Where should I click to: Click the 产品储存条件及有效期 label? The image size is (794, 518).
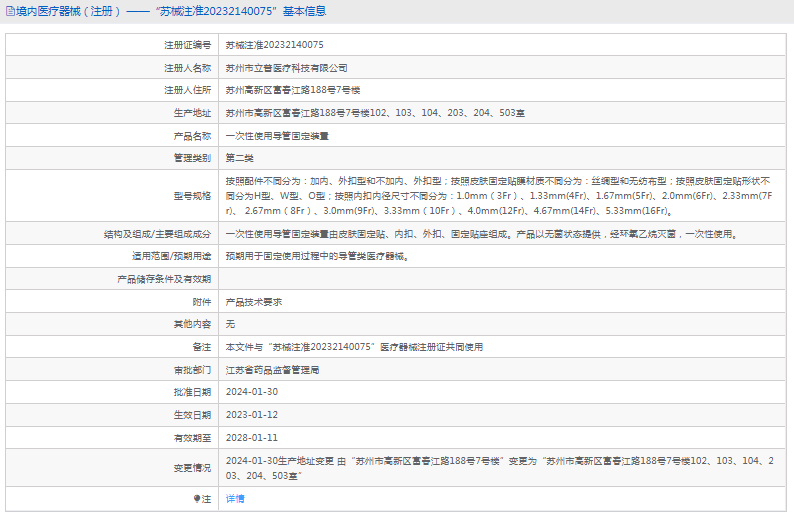pos(164,279)
